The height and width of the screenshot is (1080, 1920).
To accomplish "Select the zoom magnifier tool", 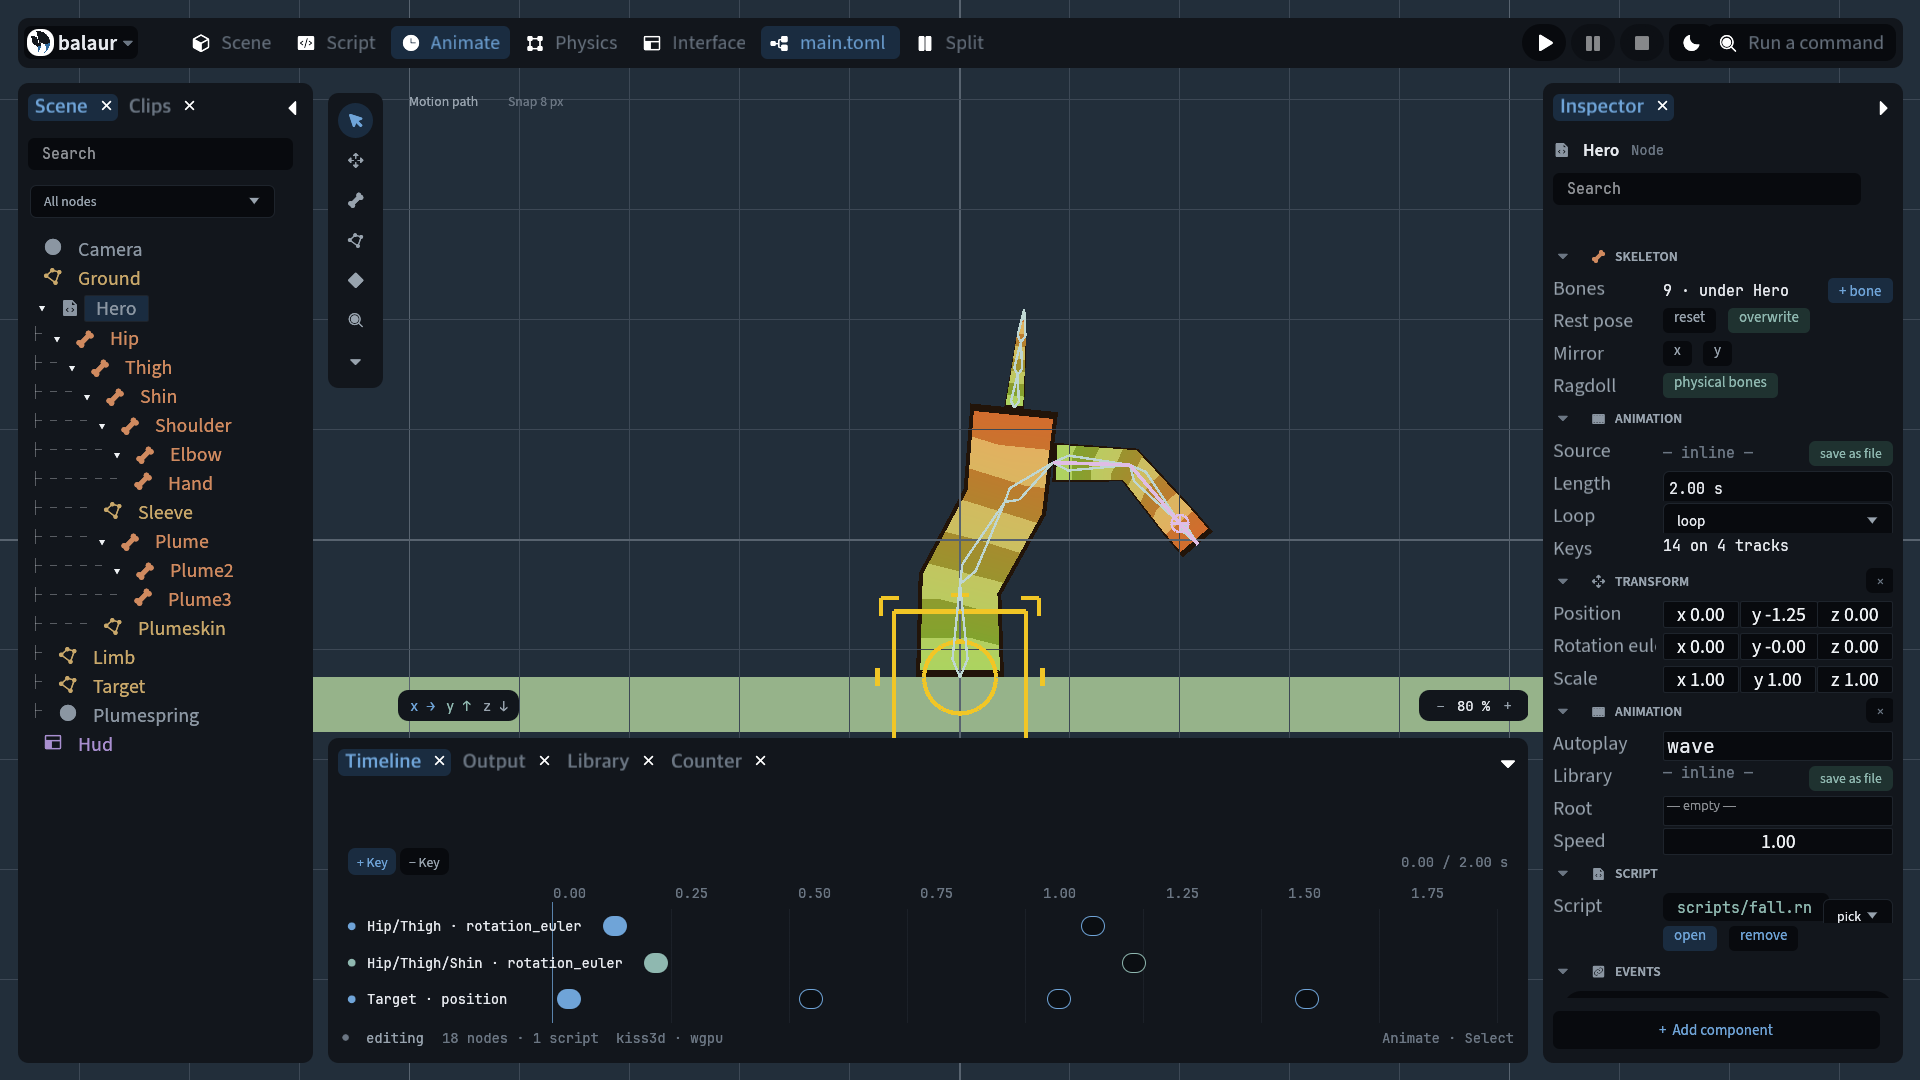I will [355, 320].
